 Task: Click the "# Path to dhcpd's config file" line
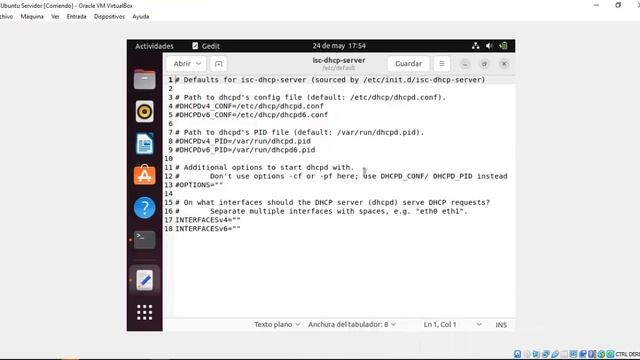(311, 97)
